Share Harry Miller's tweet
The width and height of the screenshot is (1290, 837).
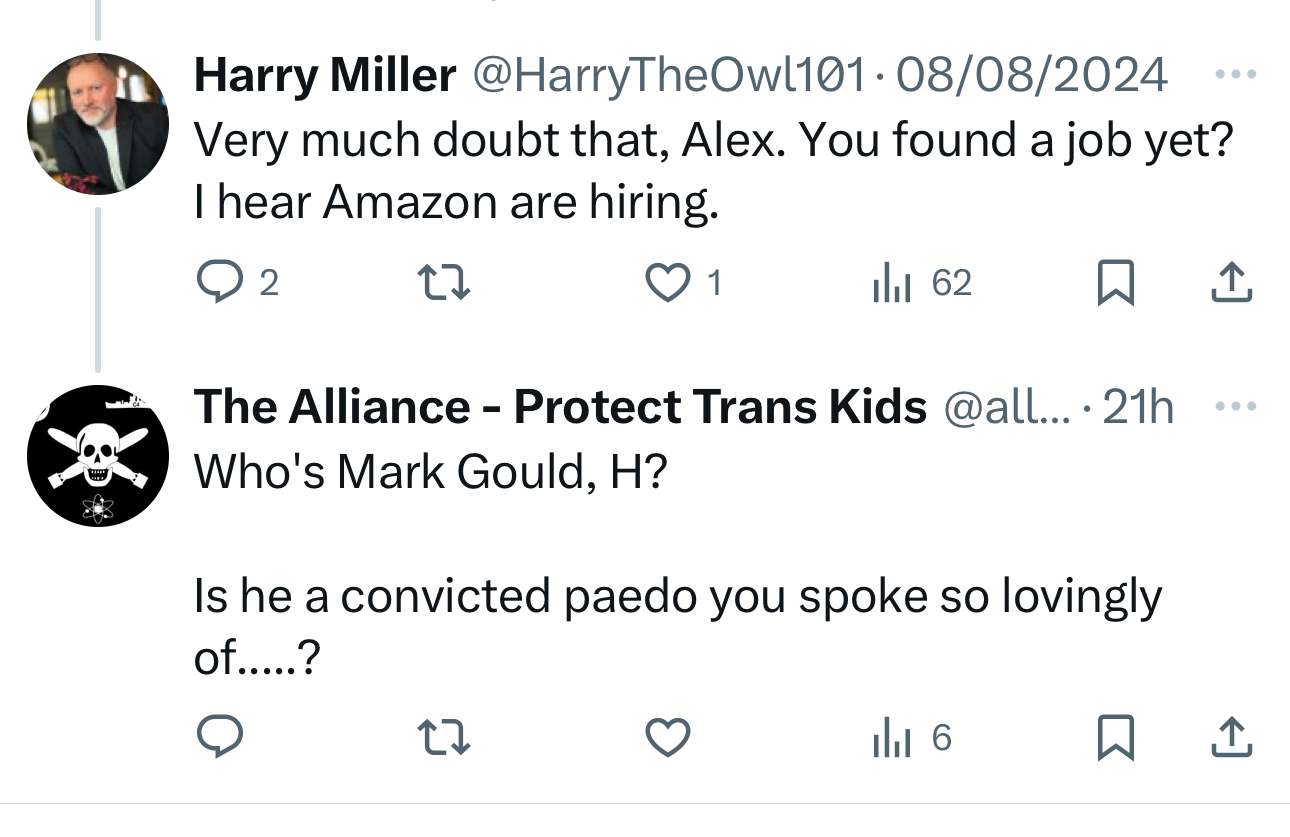(1231, 283)
